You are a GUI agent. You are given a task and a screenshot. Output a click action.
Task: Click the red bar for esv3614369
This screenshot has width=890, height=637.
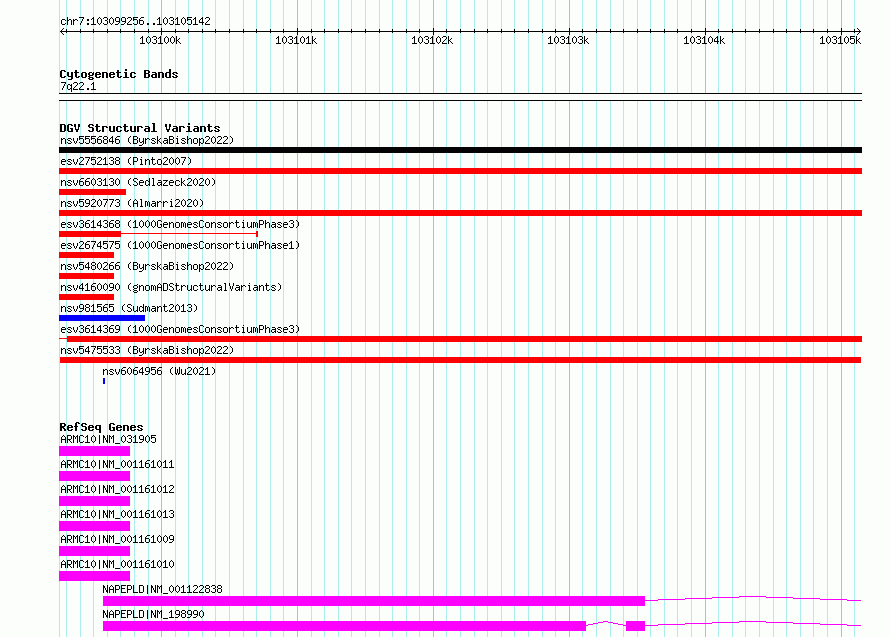(464, 339)
